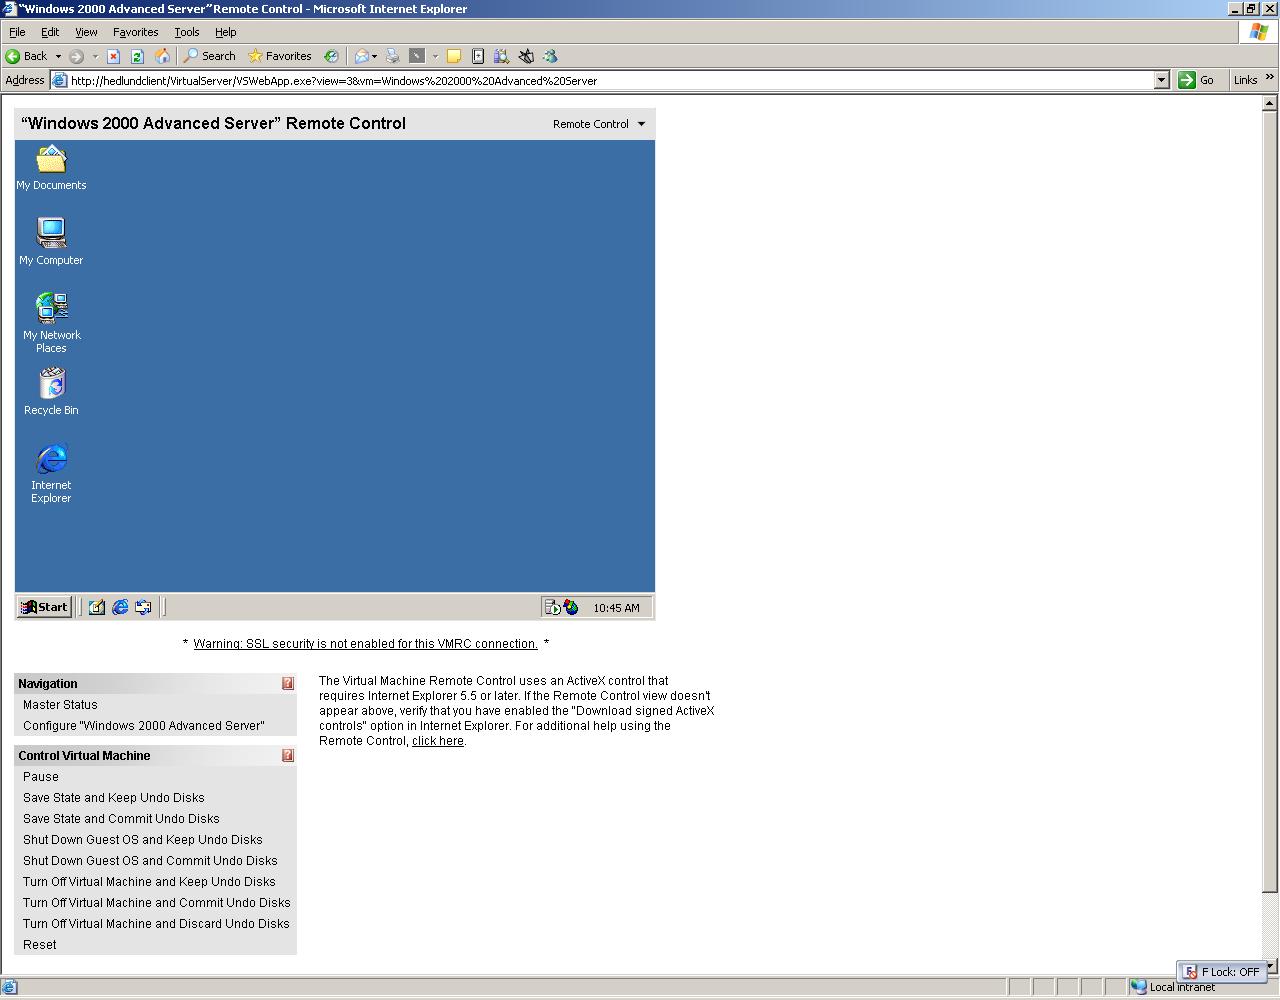
Task: Expand the Address bar dropdown arrow
Action: pos(1161,80)
